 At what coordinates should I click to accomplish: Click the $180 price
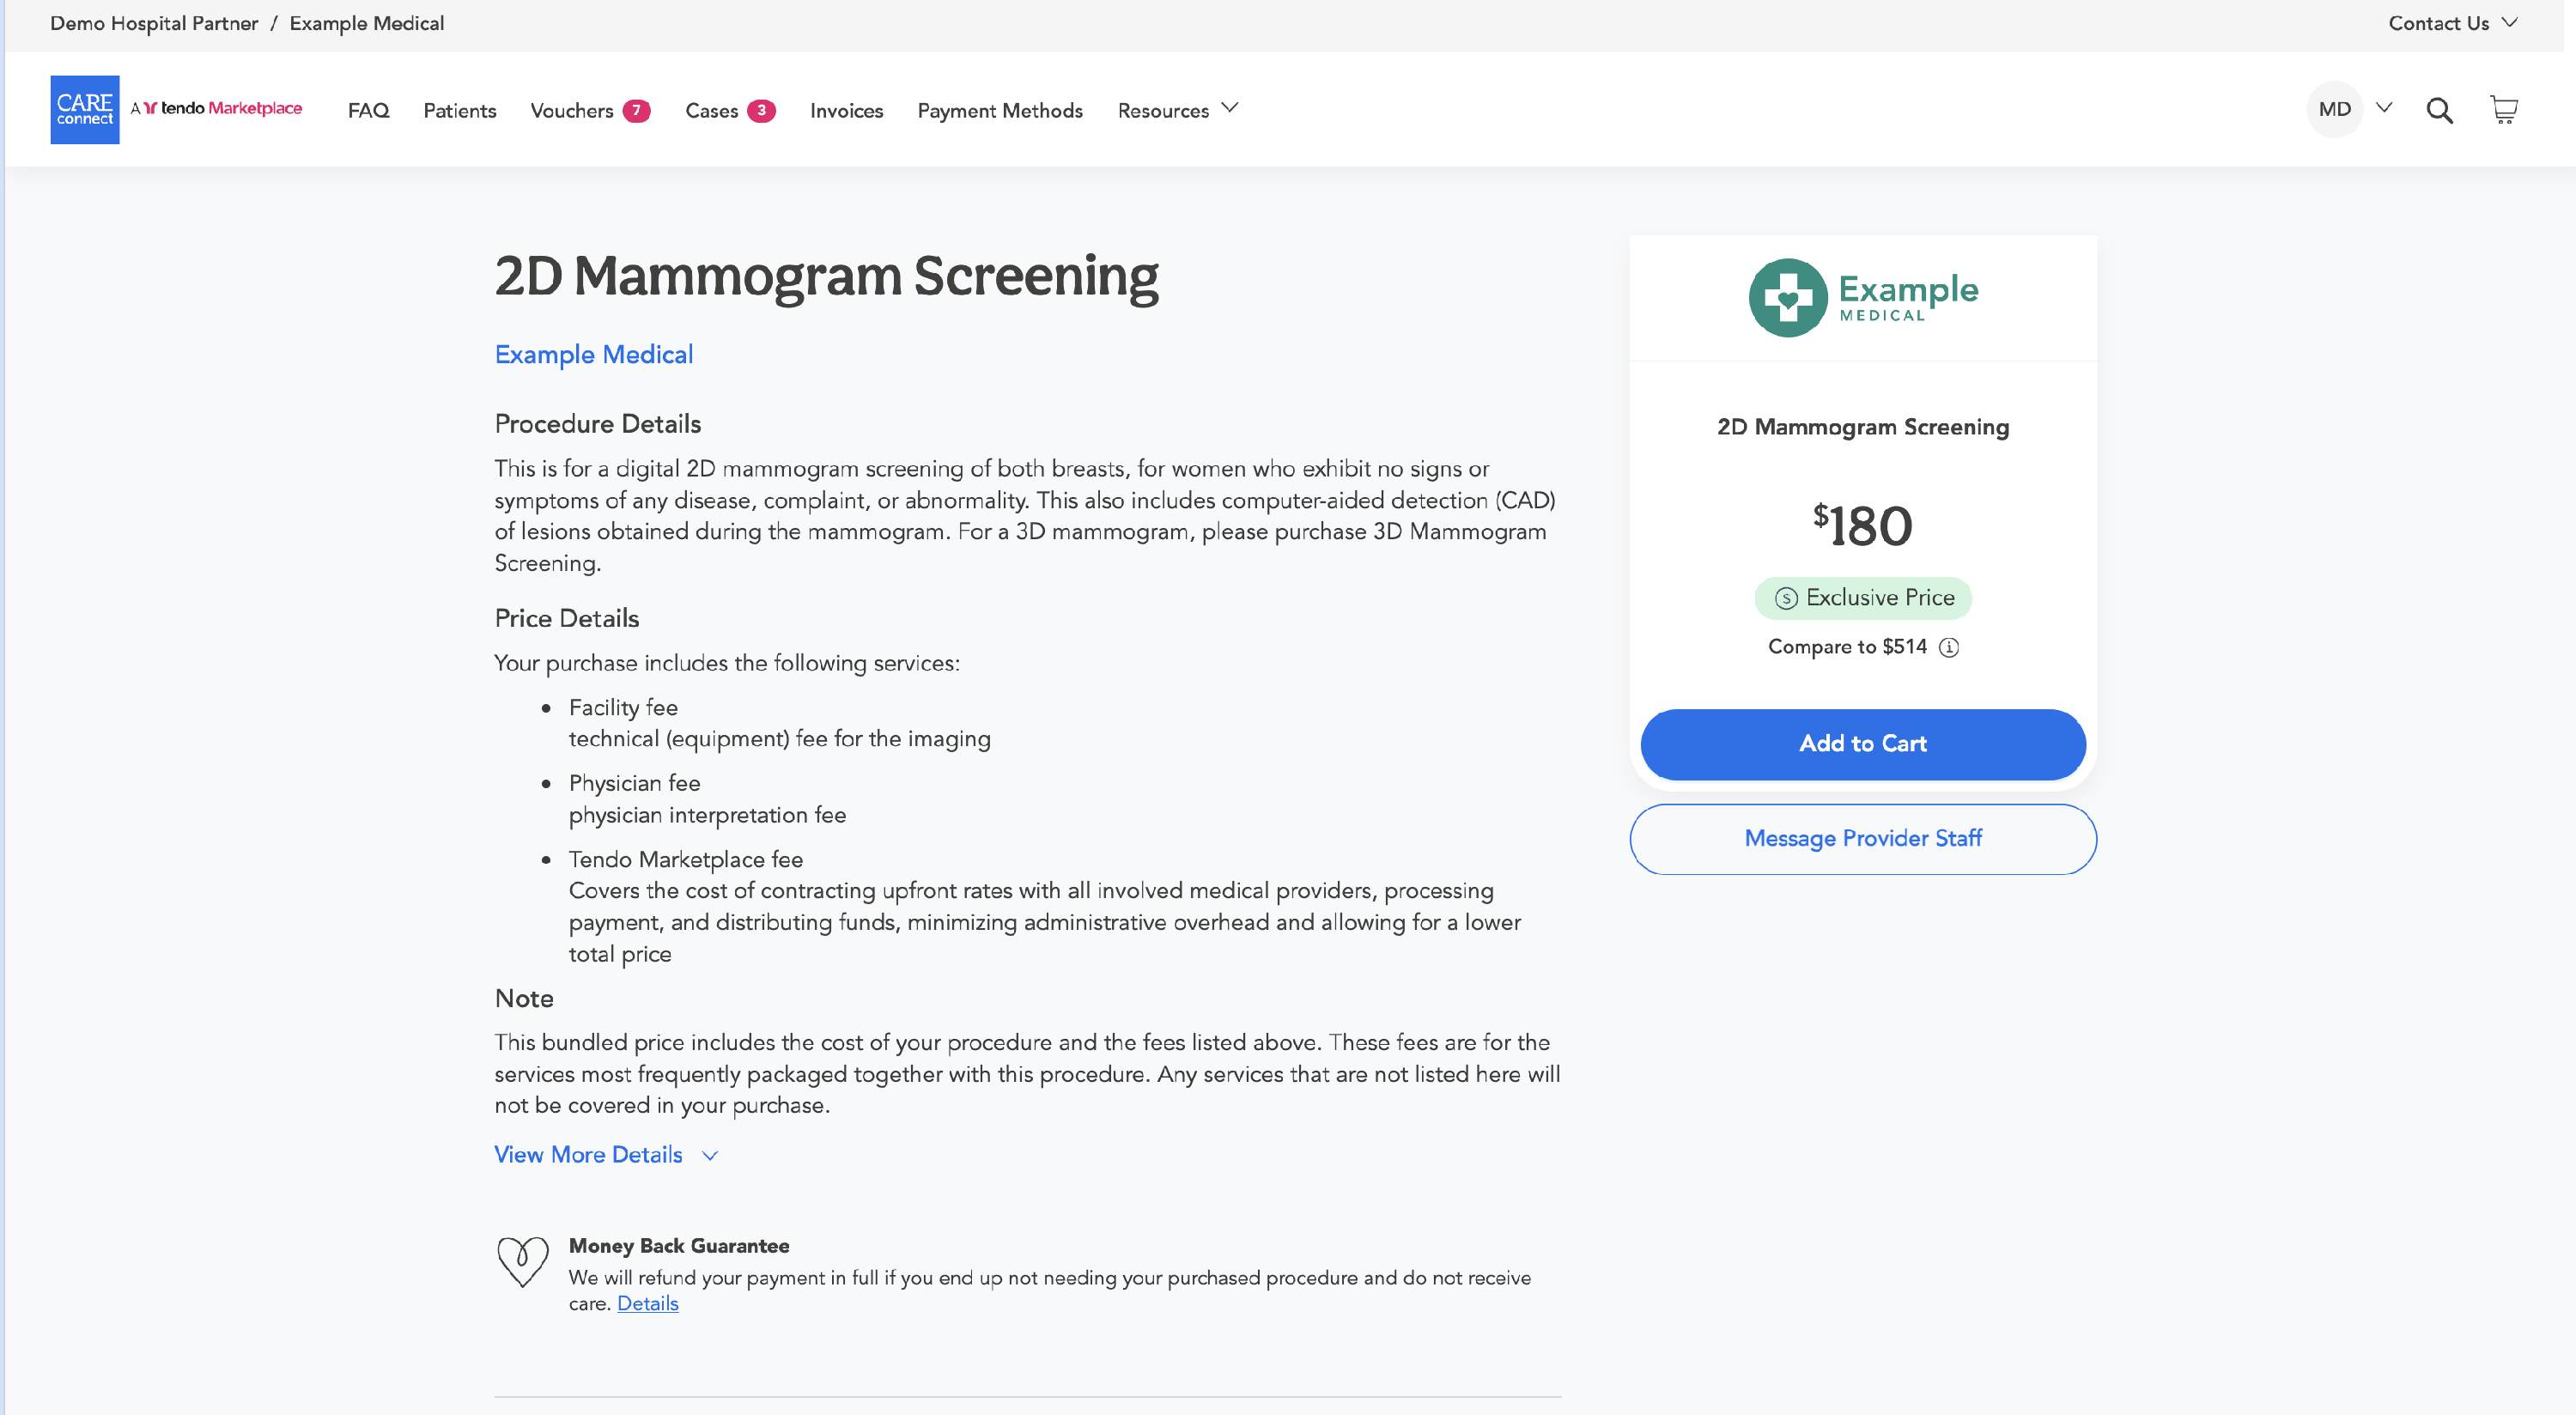[1863, 525]
